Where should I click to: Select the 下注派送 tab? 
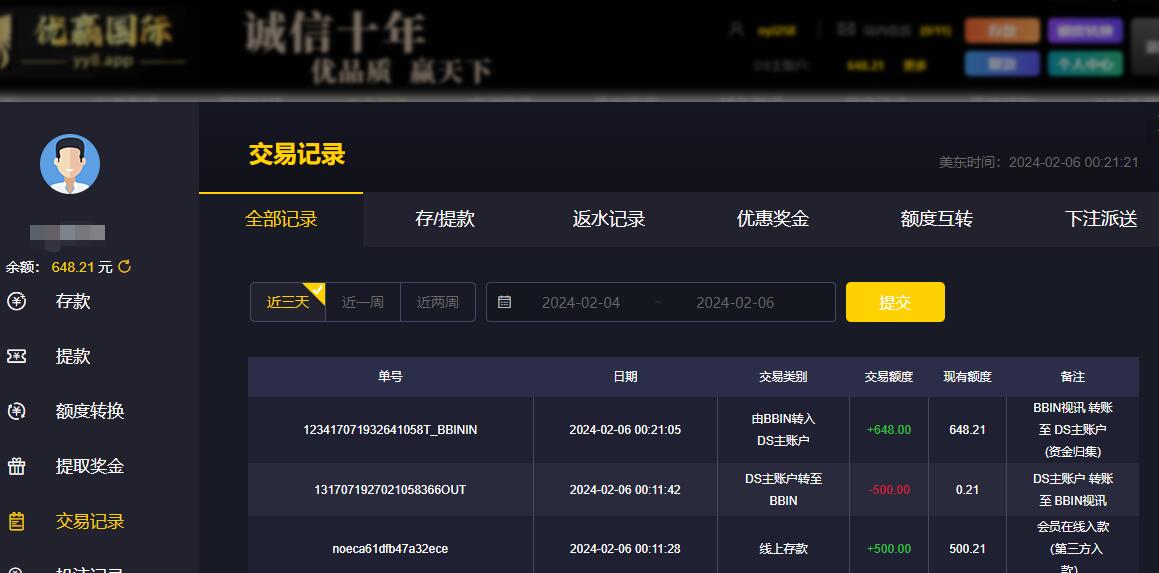point(1101,219)
